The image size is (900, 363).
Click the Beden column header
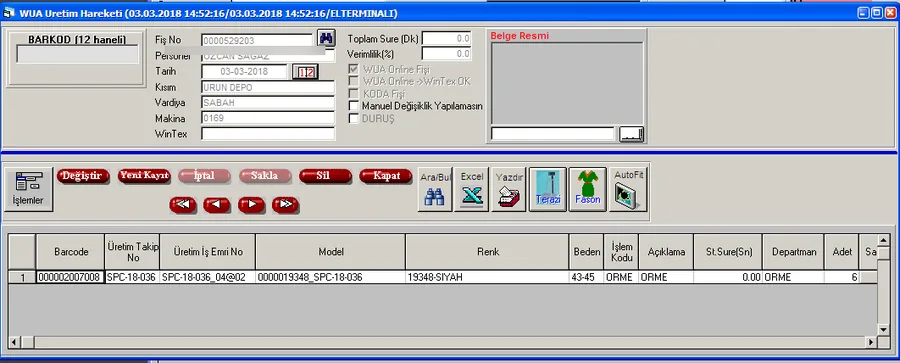pyautogui.click(x=587, y=252)
